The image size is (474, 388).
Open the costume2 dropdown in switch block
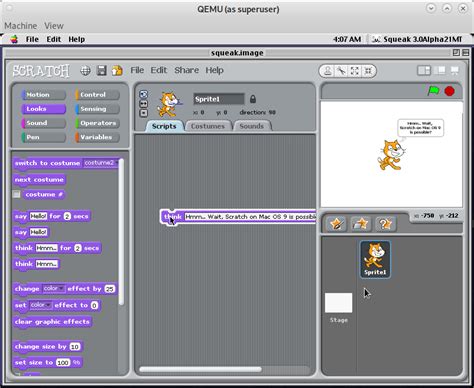(100, 163)
